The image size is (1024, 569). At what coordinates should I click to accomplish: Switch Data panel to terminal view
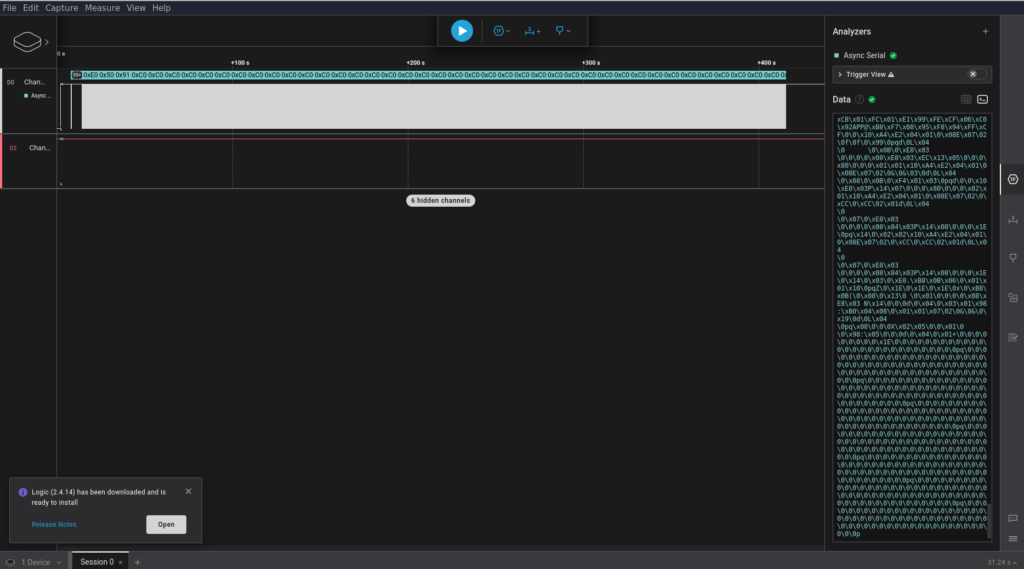click(982, 99)
